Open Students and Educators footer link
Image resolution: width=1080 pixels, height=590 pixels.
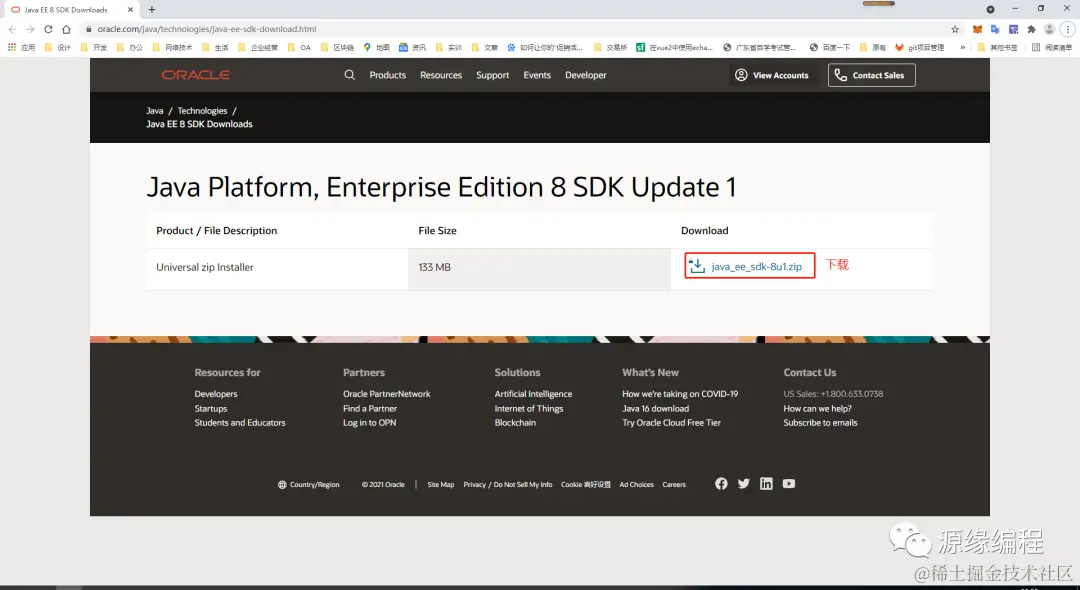click(x=240, y=423)
